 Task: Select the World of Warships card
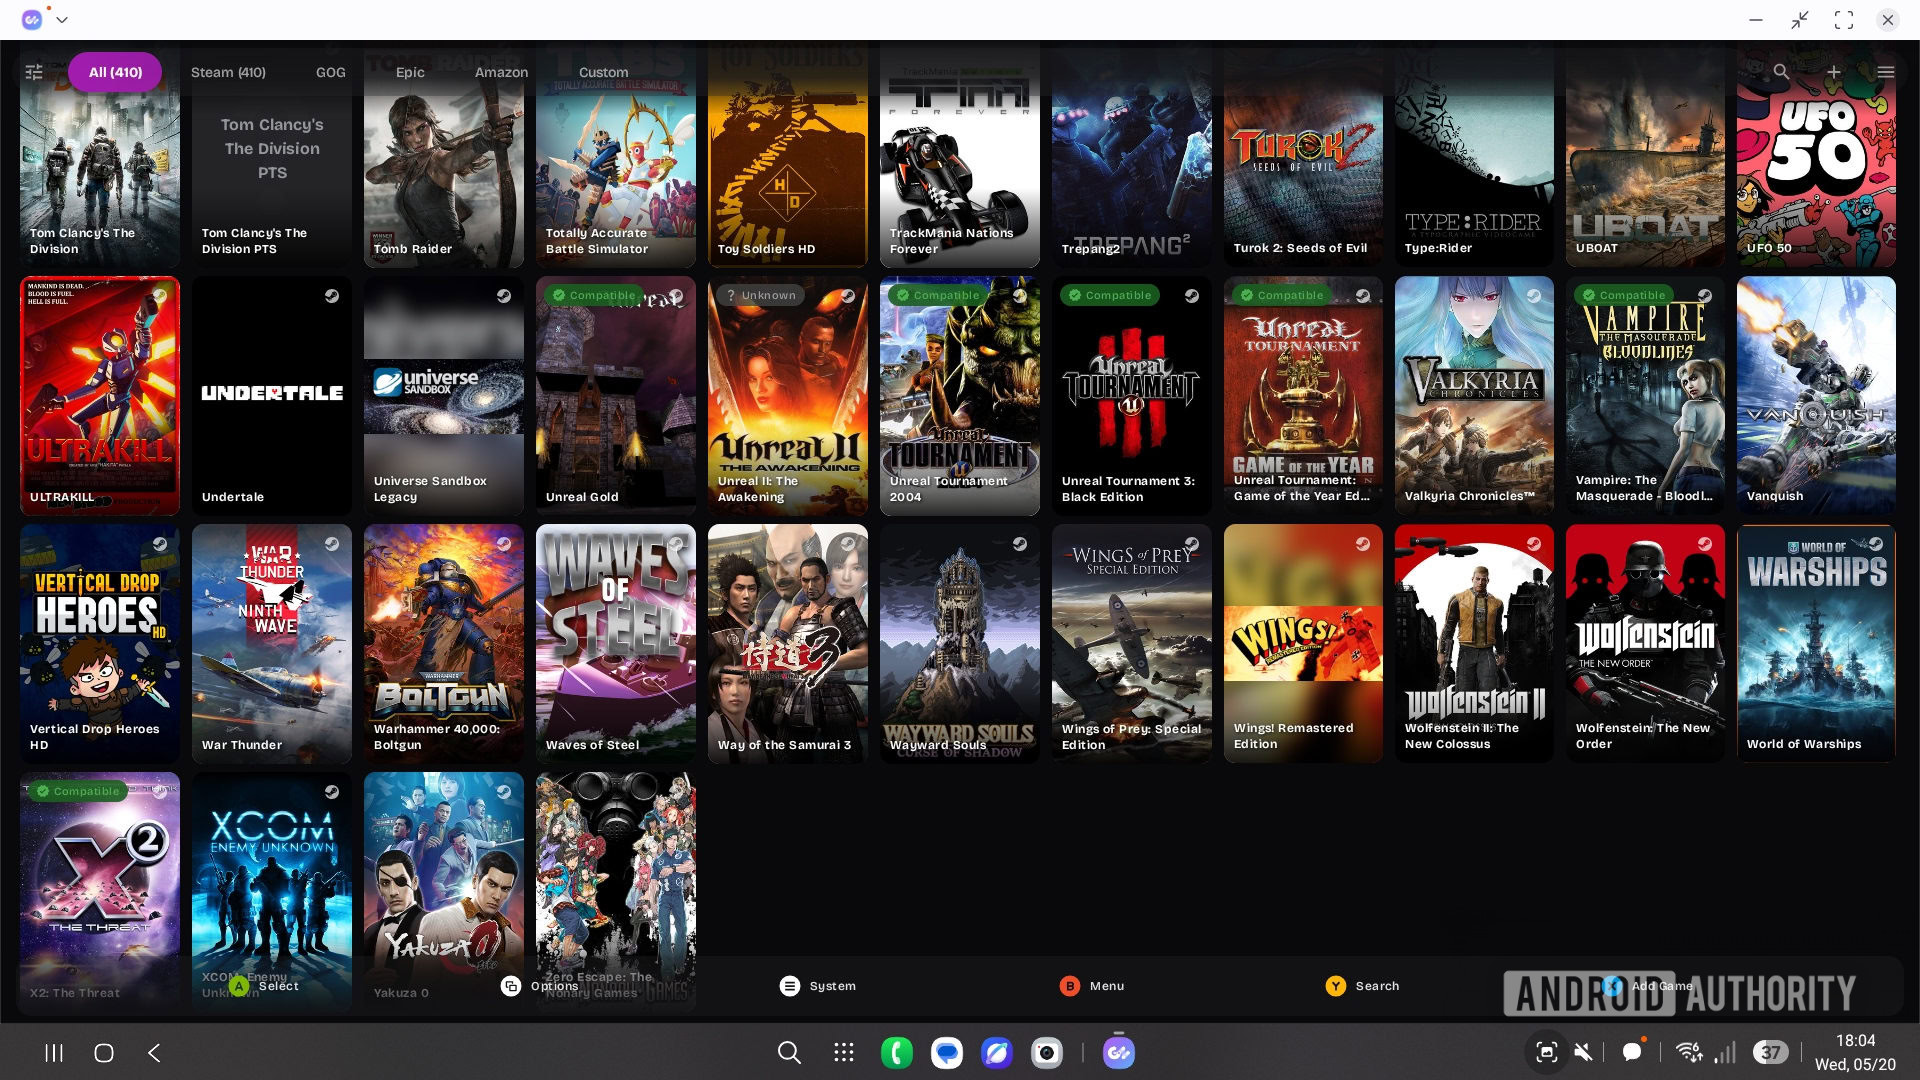pos(1816,644)
